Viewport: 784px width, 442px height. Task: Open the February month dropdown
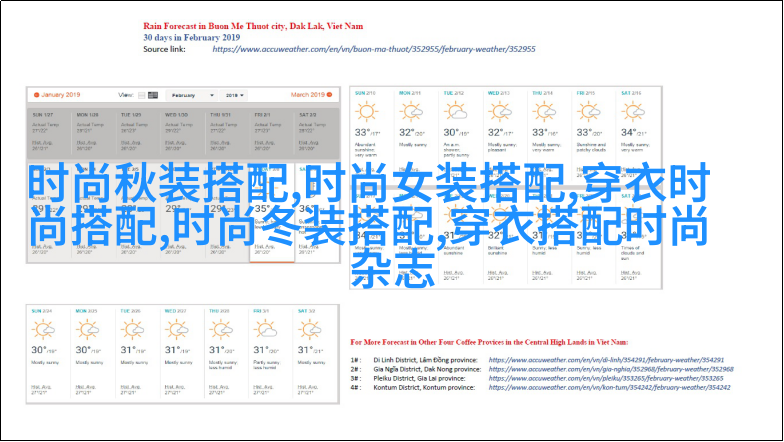tap(191, 95)
